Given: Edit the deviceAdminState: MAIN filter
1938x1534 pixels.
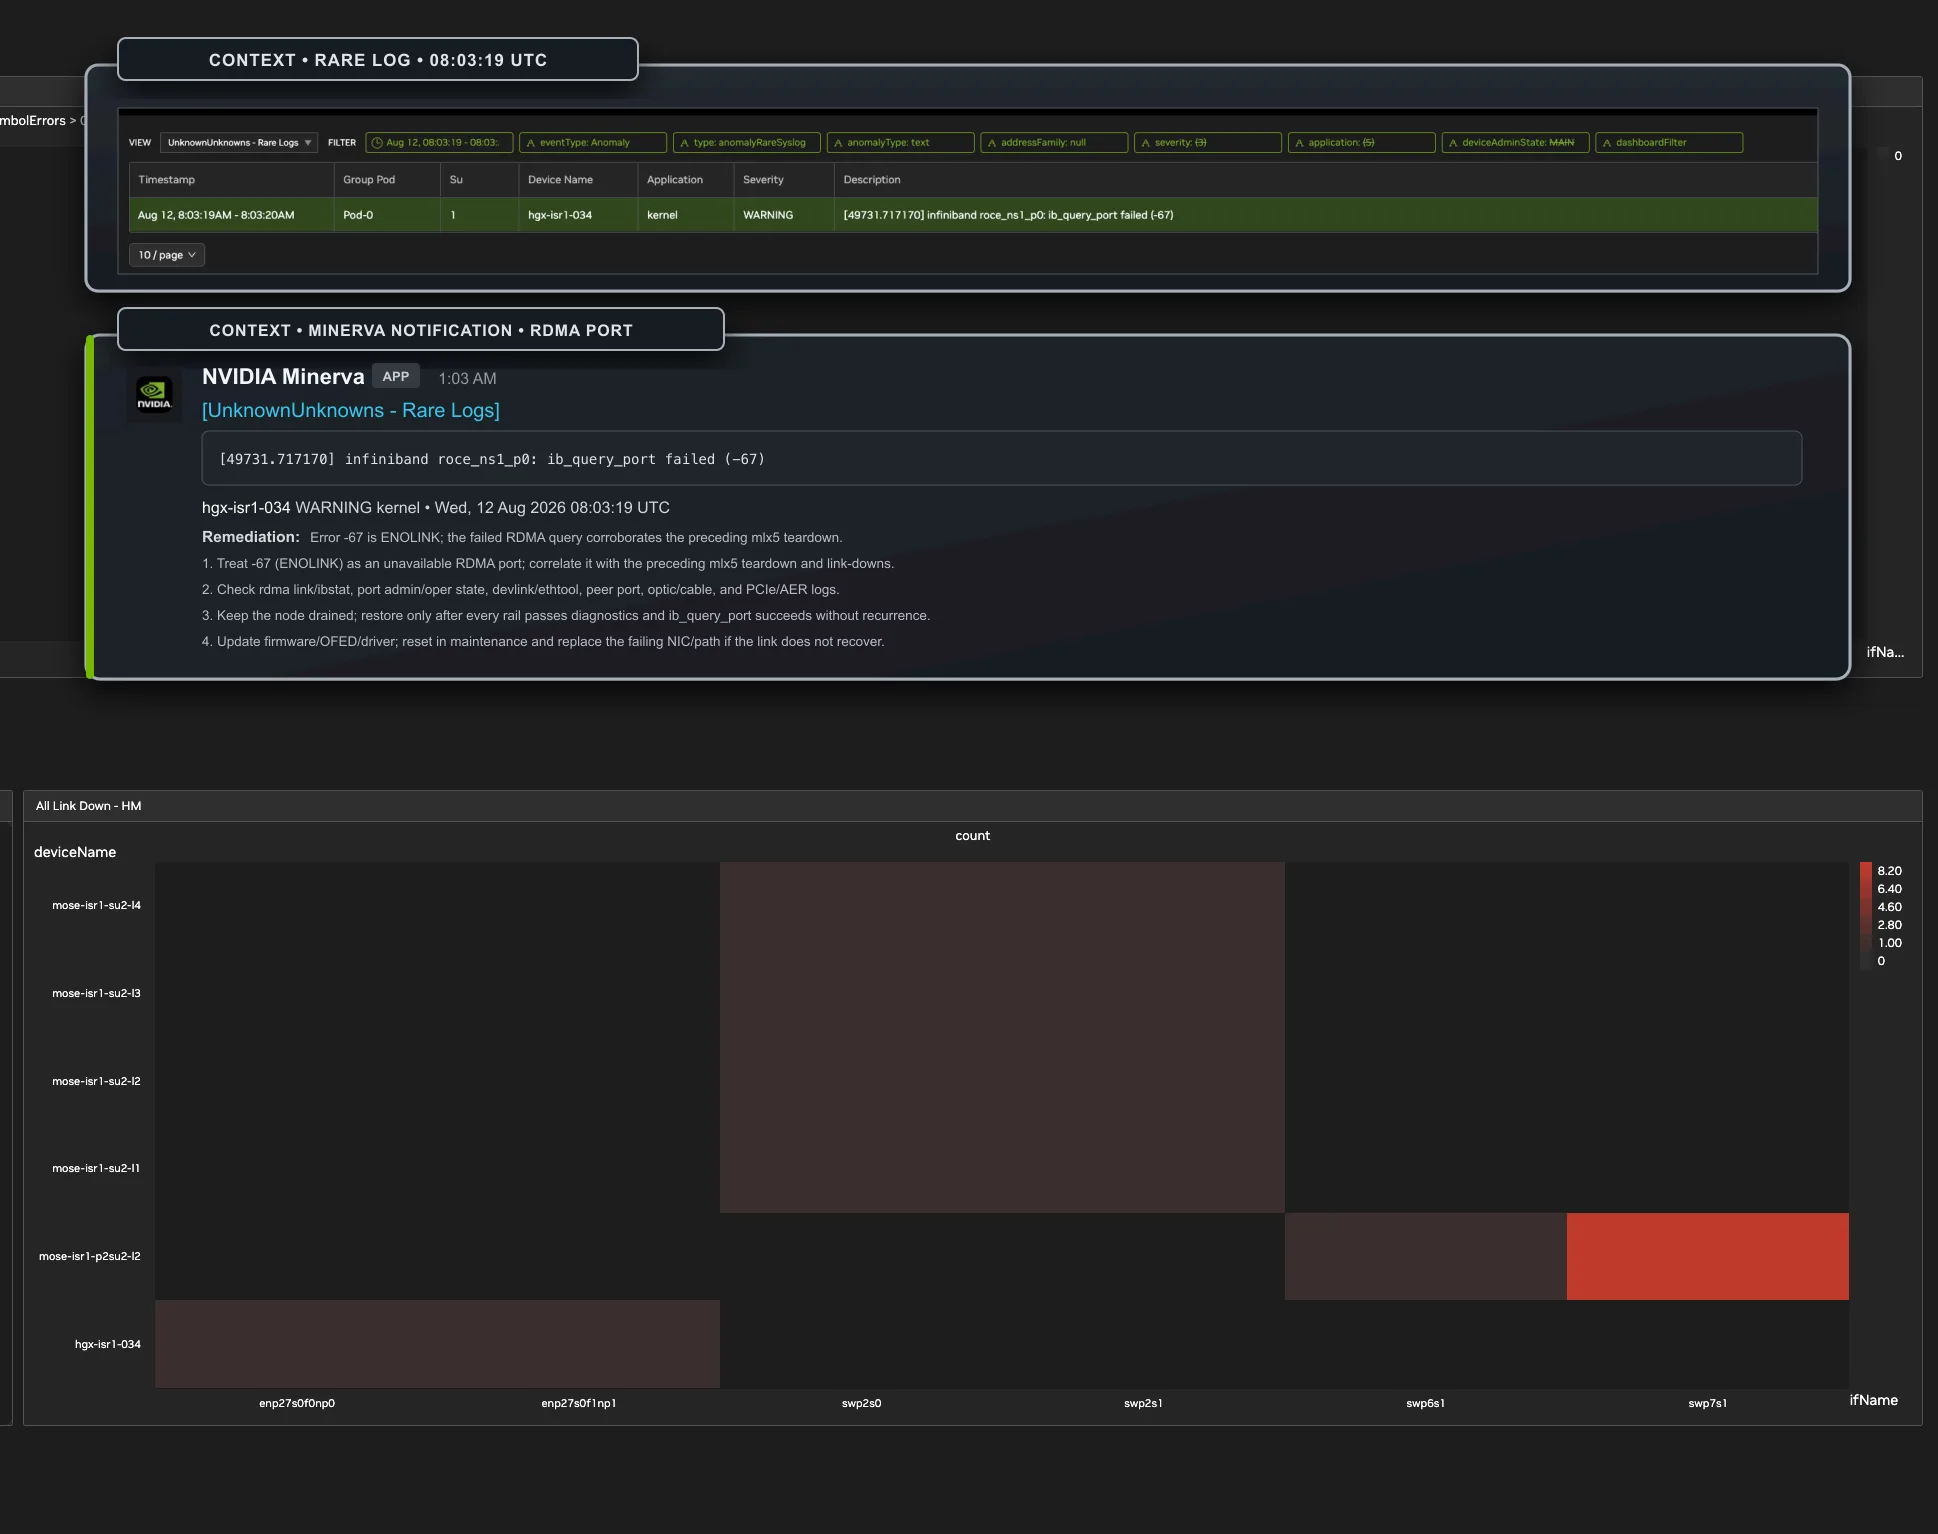Looking at the screenshot, I should click(1516, 143).
